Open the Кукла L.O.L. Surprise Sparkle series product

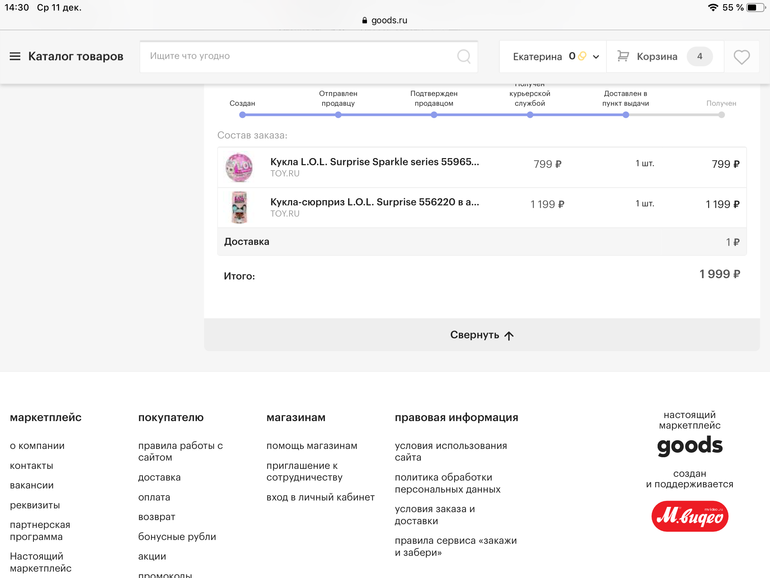tap(374, 162)
